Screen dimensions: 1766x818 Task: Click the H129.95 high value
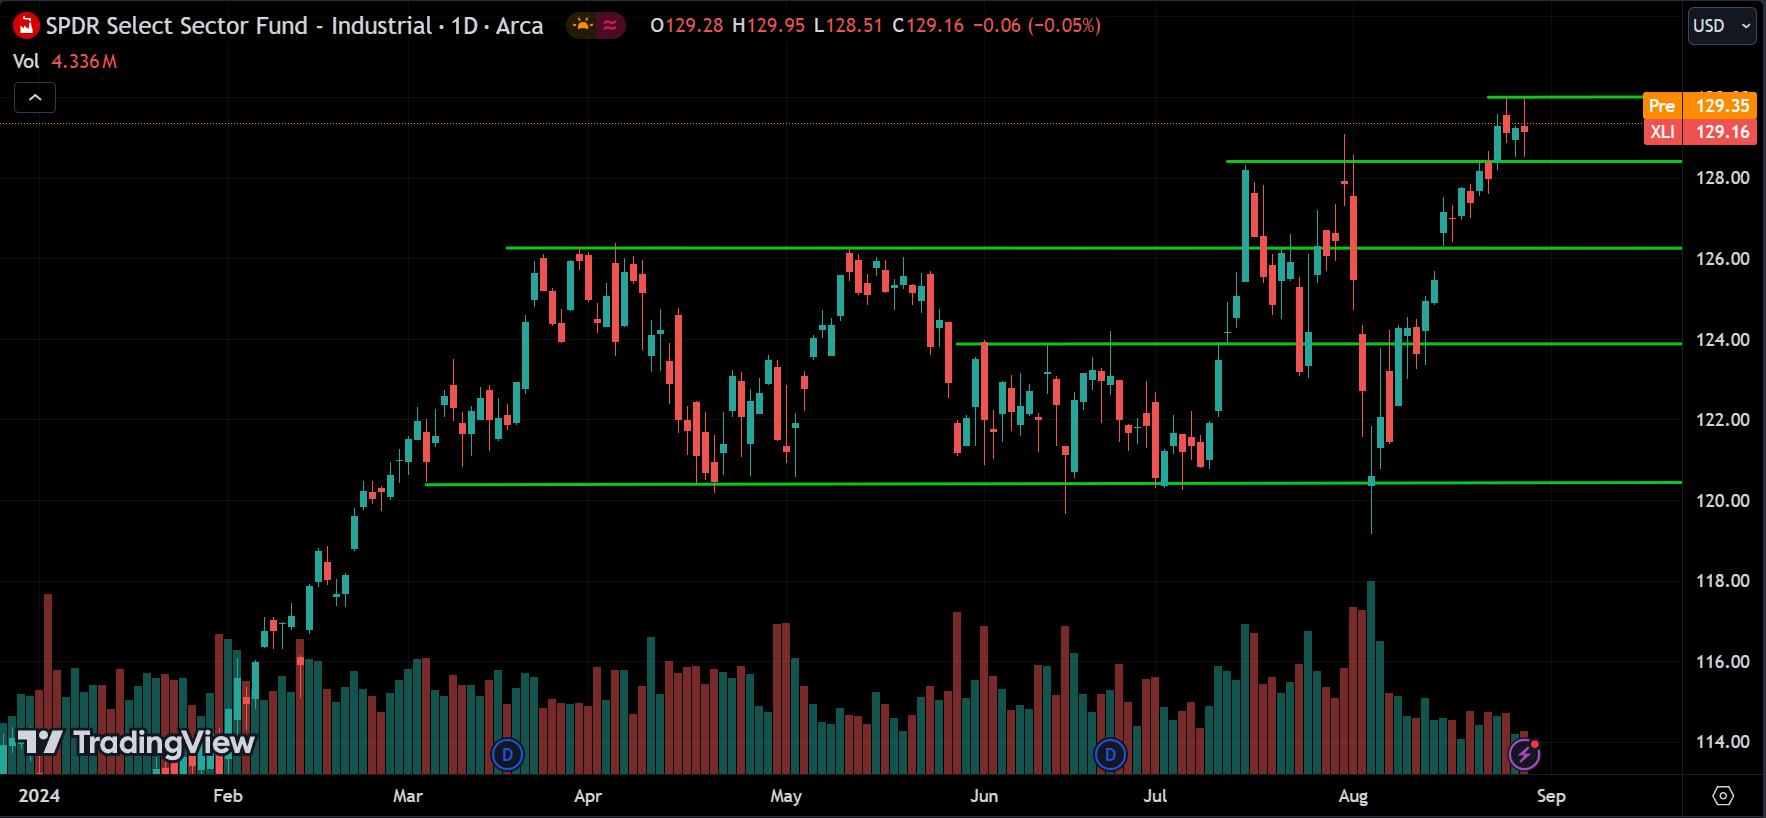[x=768, y=25]
